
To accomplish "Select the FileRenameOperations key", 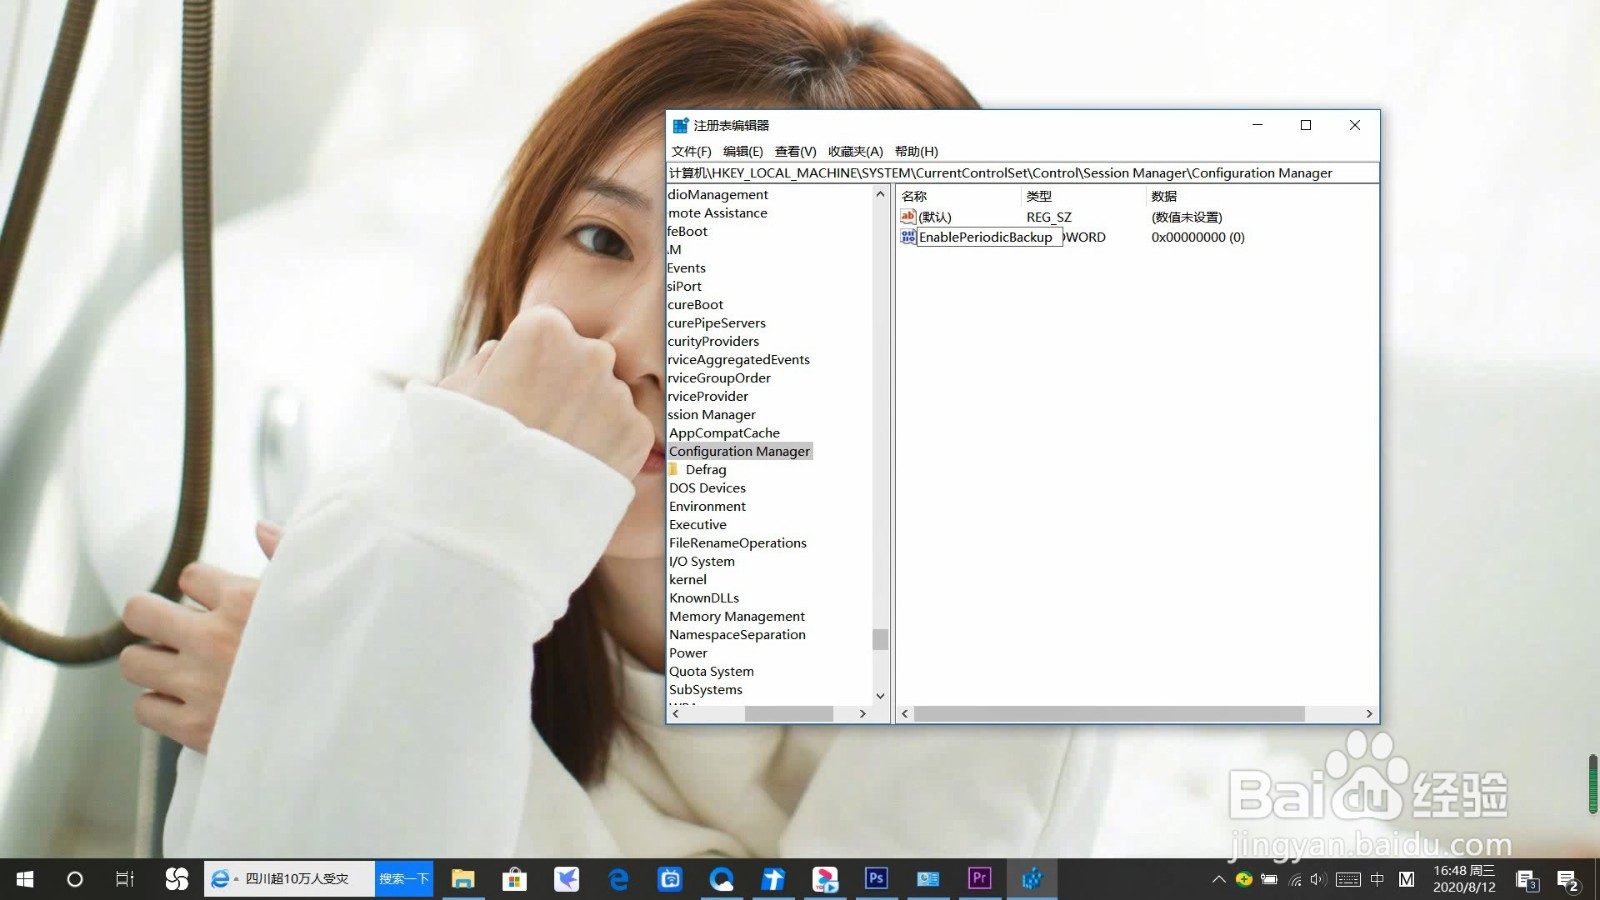I will tap(738, 543).
